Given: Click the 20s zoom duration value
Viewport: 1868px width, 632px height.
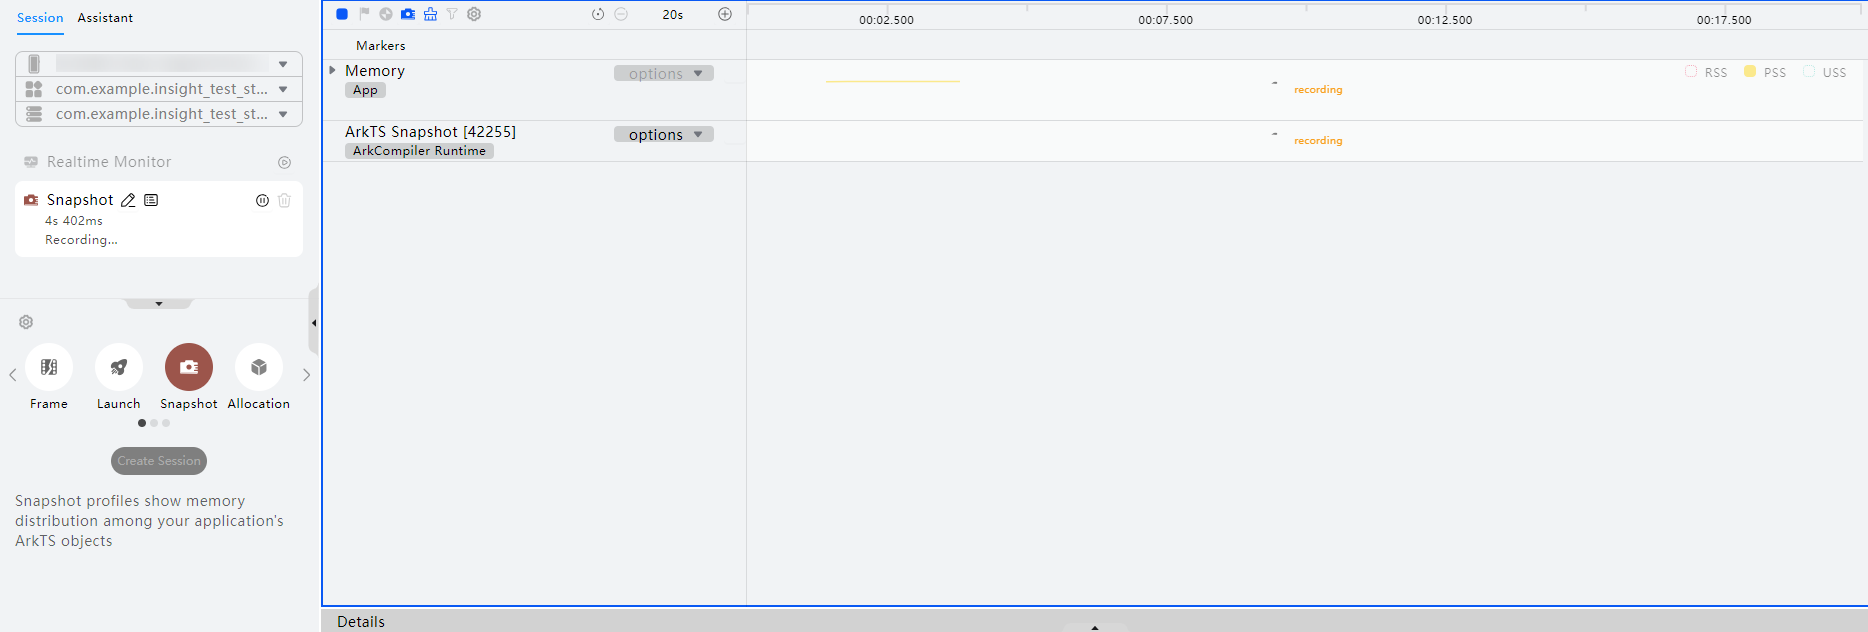Looking at the screenshot, I should [673, 15].
